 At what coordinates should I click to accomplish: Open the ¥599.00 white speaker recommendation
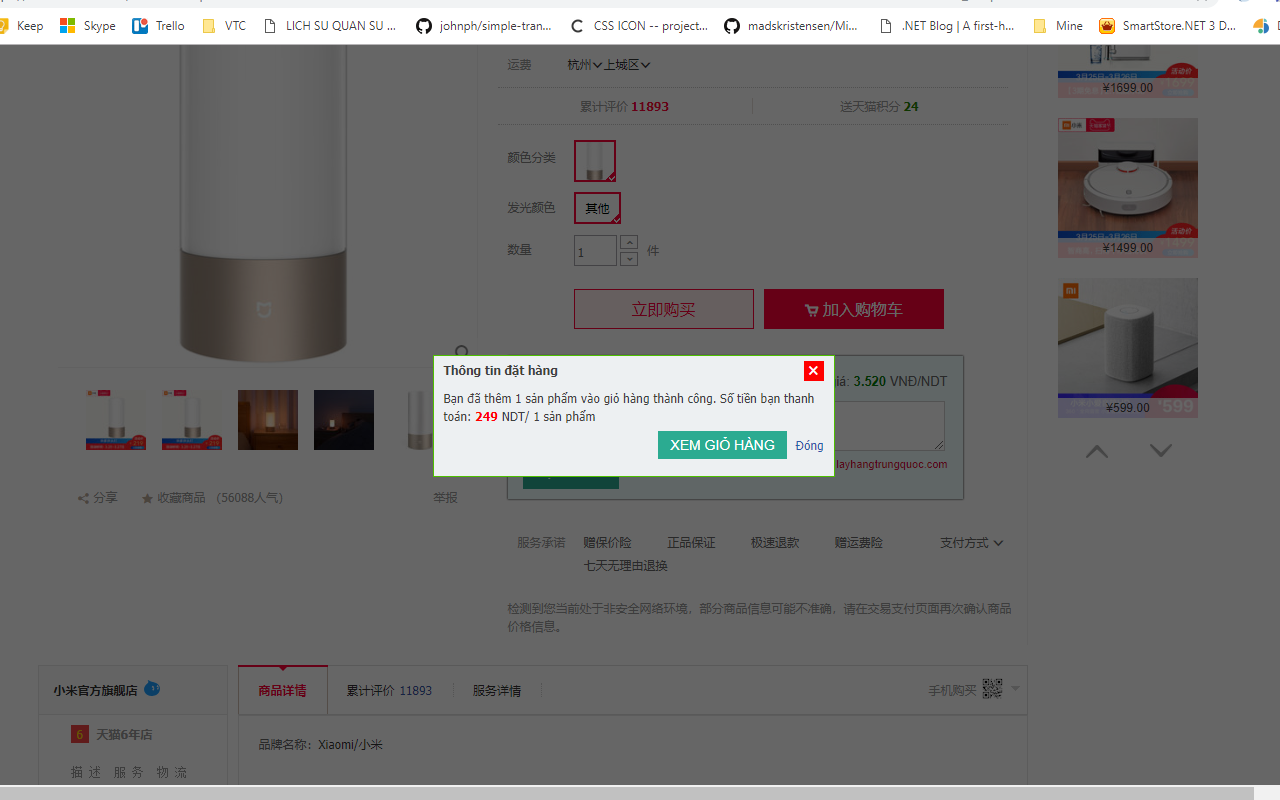tap(1128, 348)
